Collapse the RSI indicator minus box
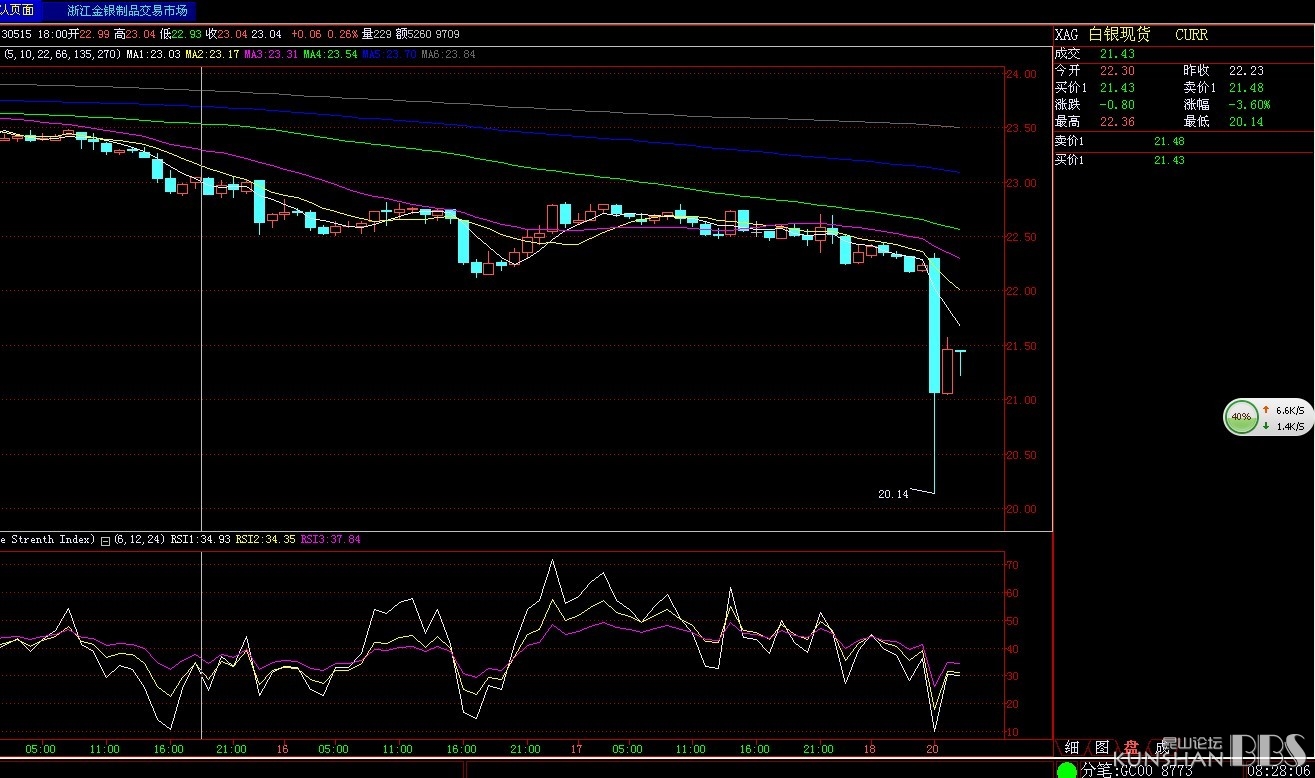Viewport: 1315px width, 778px height. click(105, 540)
